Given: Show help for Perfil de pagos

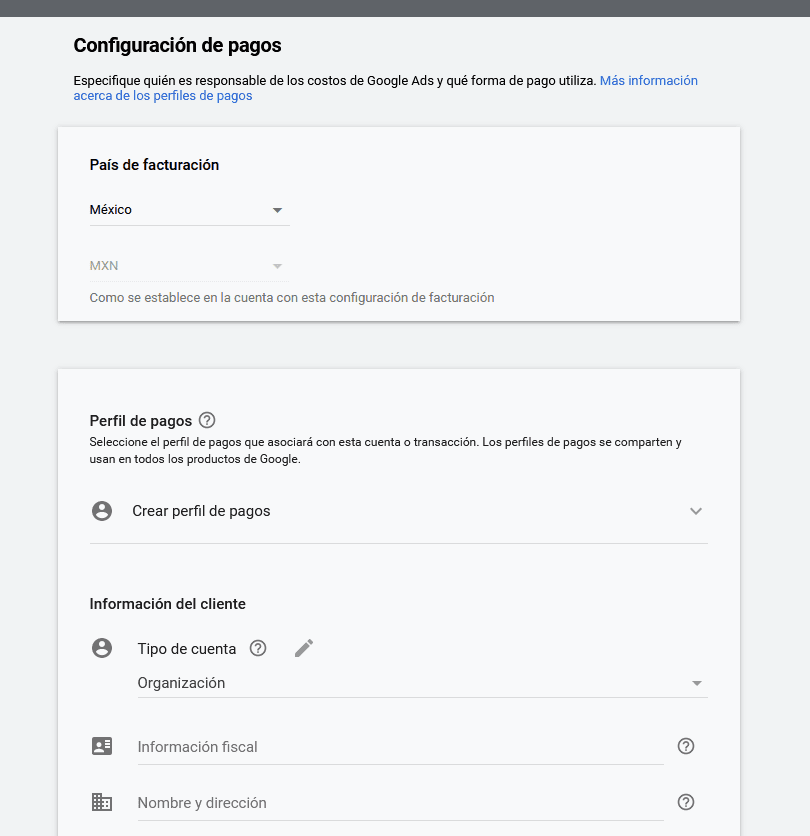Looking at the screenshot, I should tap(207, 420).
